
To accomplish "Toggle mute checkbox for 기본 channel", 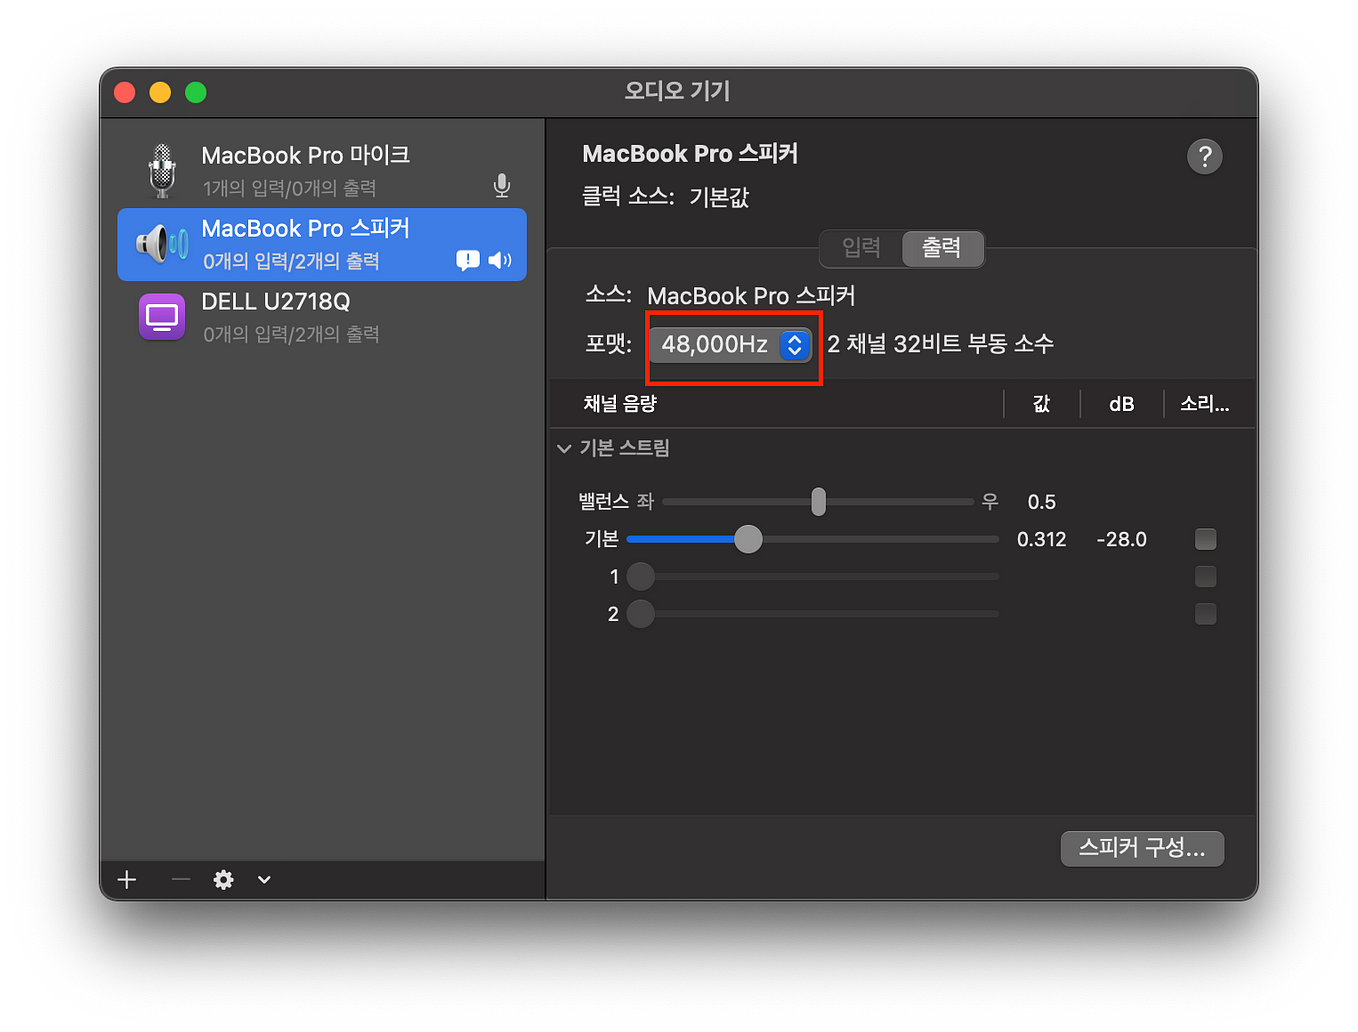I will tap(1206, 539).
